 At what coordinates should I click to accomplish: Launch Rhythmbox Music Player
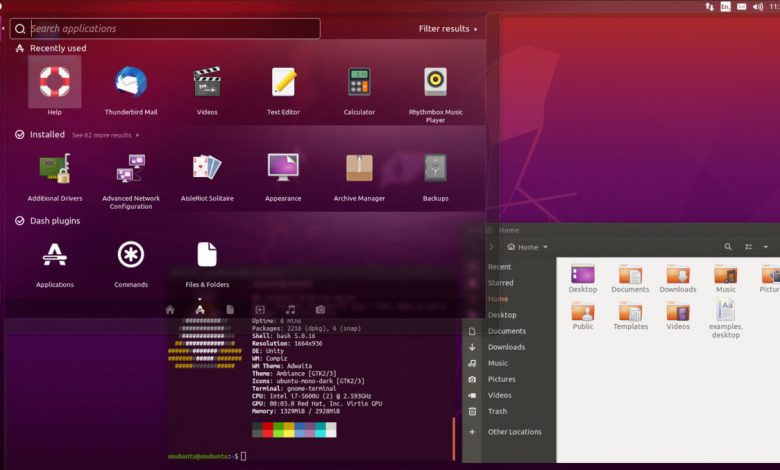point(435,82)
